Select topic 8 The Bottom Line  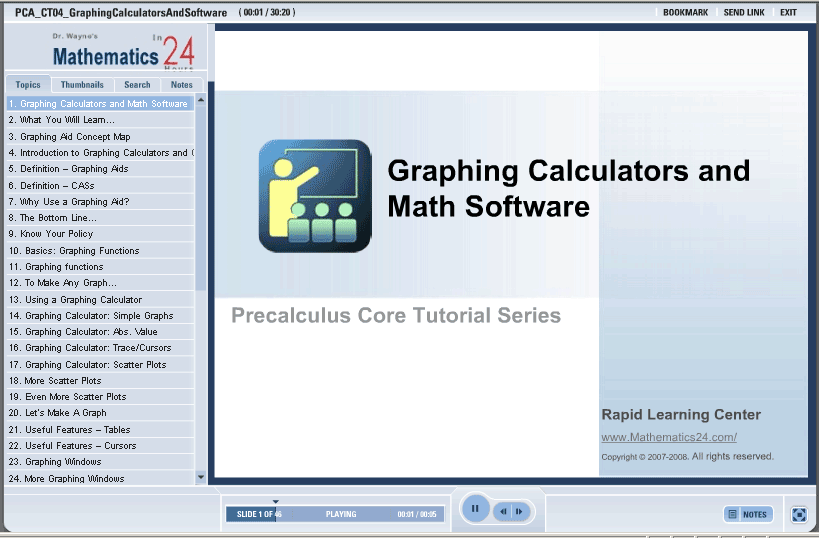[100, 218]
